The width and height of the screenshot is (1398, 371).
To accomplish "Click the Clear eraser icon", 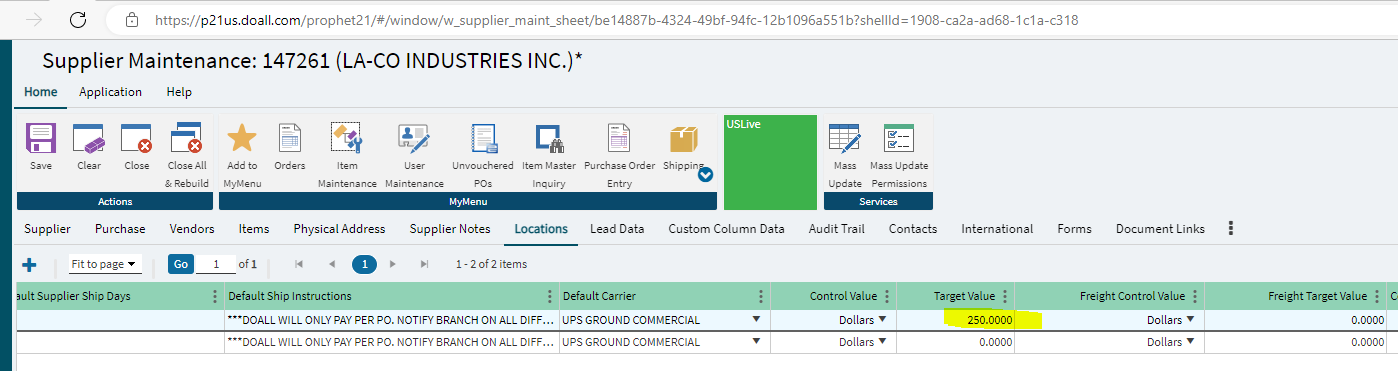I will point(89,138).
